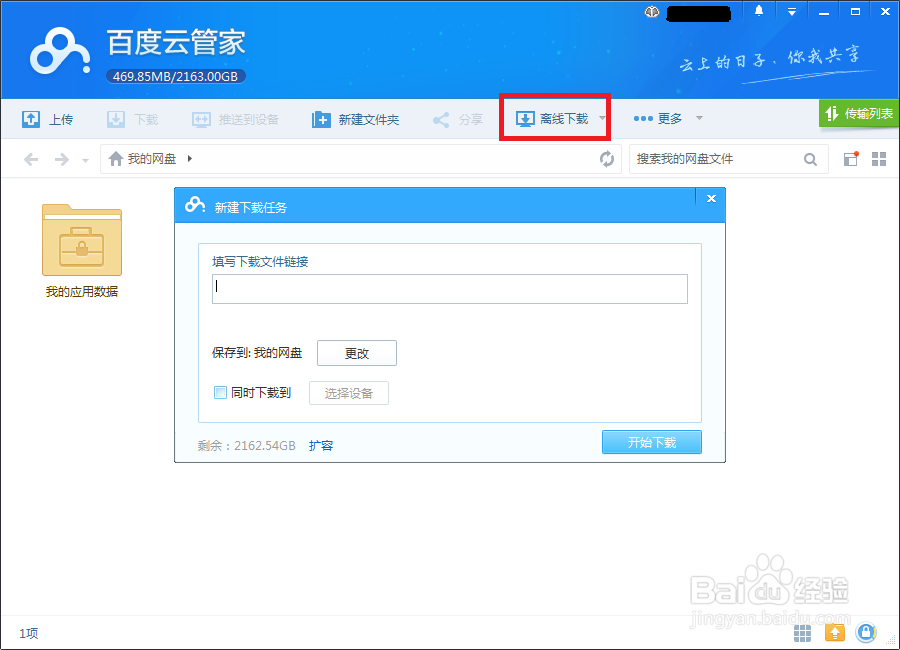Click the user avatar icon in title bar

[652, 11]
